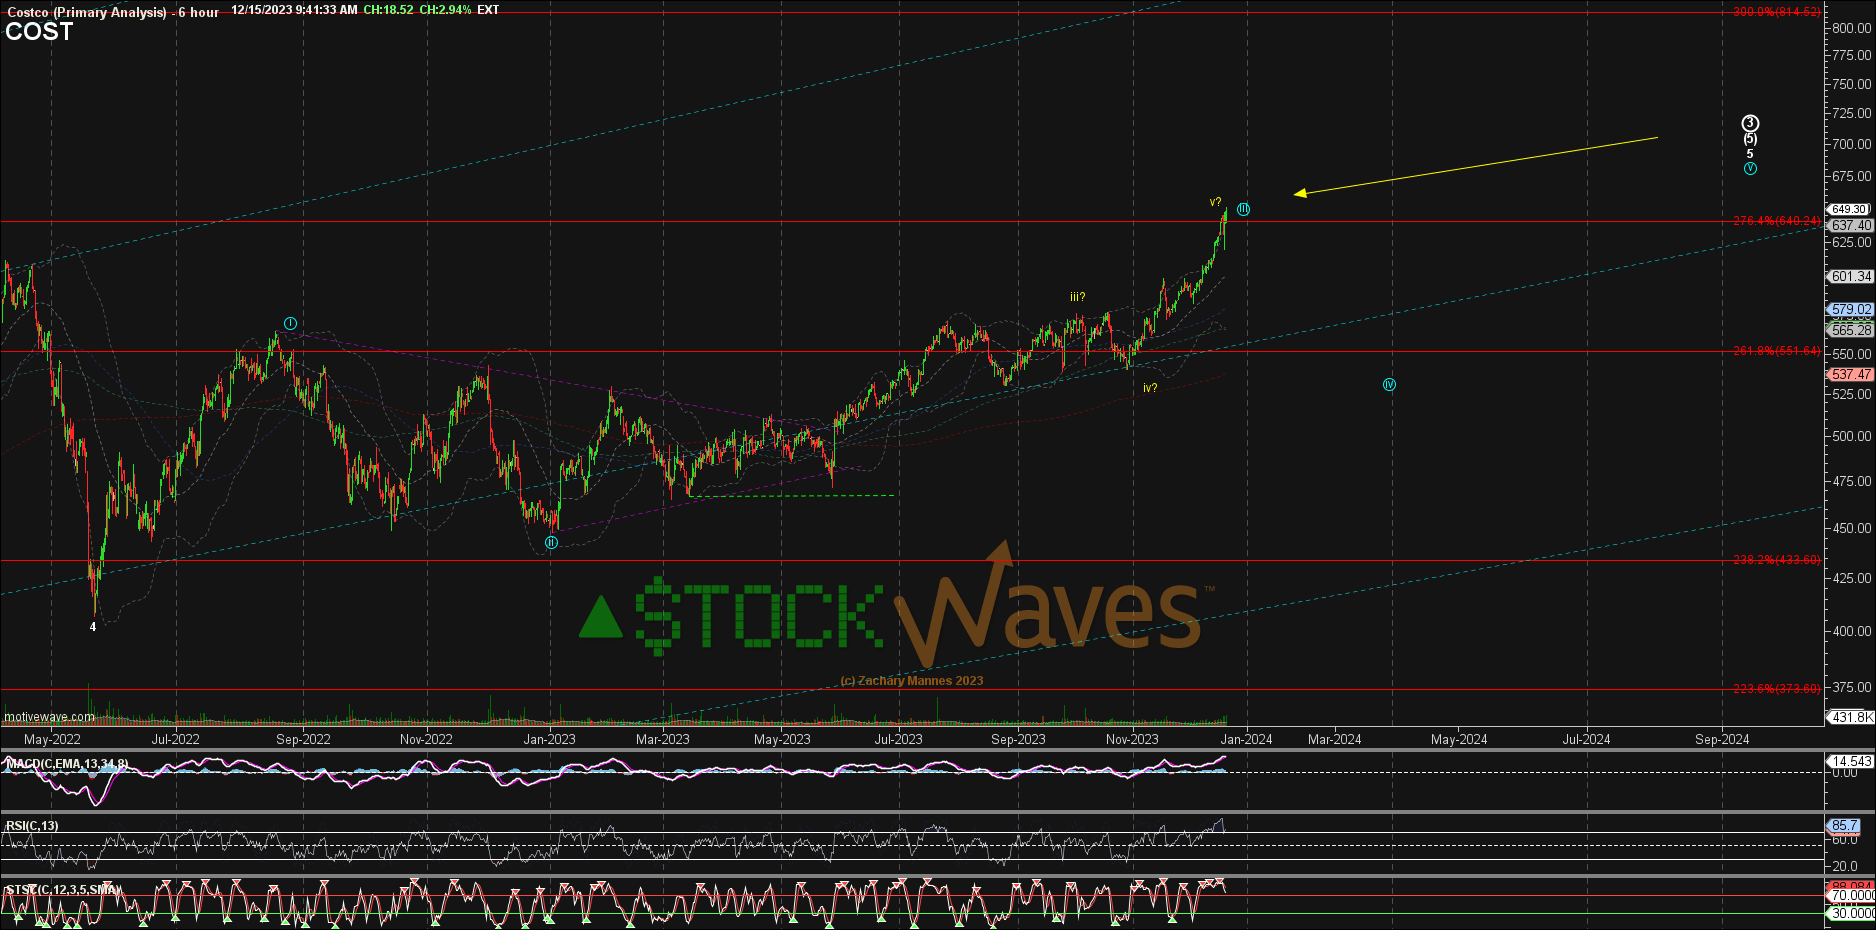Image resolution: width=1876 pixels, height=930 pixels.
Task: Select the MACD(C,EMA,13,34,8) indicator label
Action: [x=67, y=761]
